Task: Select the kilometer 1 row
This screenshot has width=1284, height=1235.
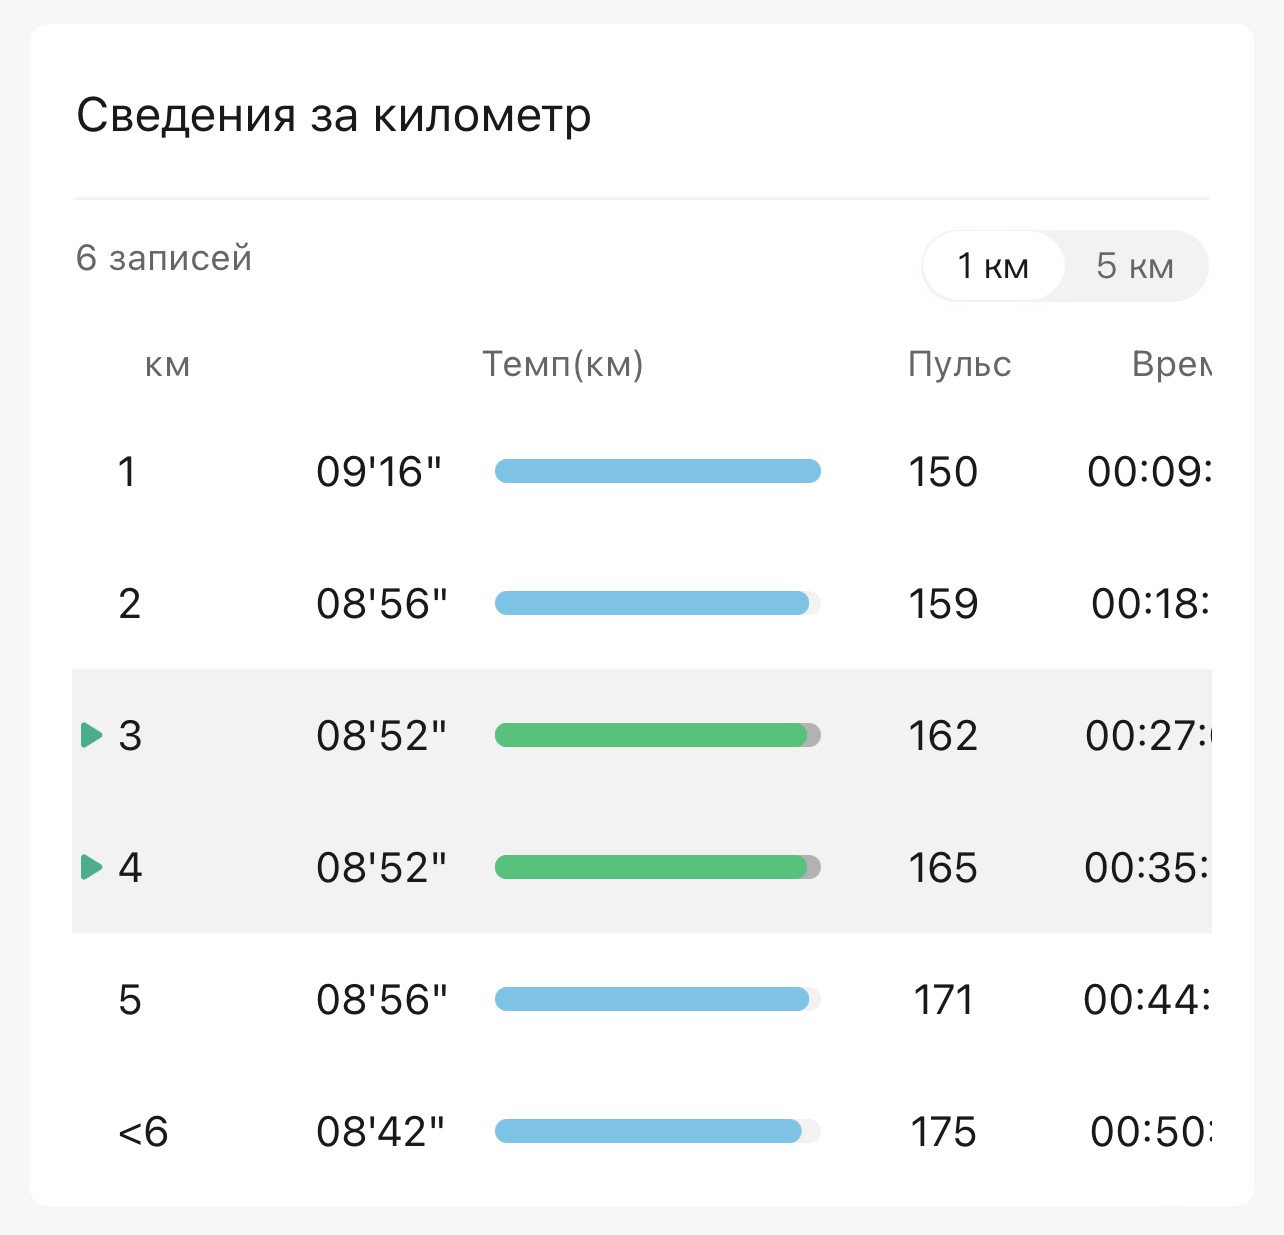Action: click(x=642, y=471)
